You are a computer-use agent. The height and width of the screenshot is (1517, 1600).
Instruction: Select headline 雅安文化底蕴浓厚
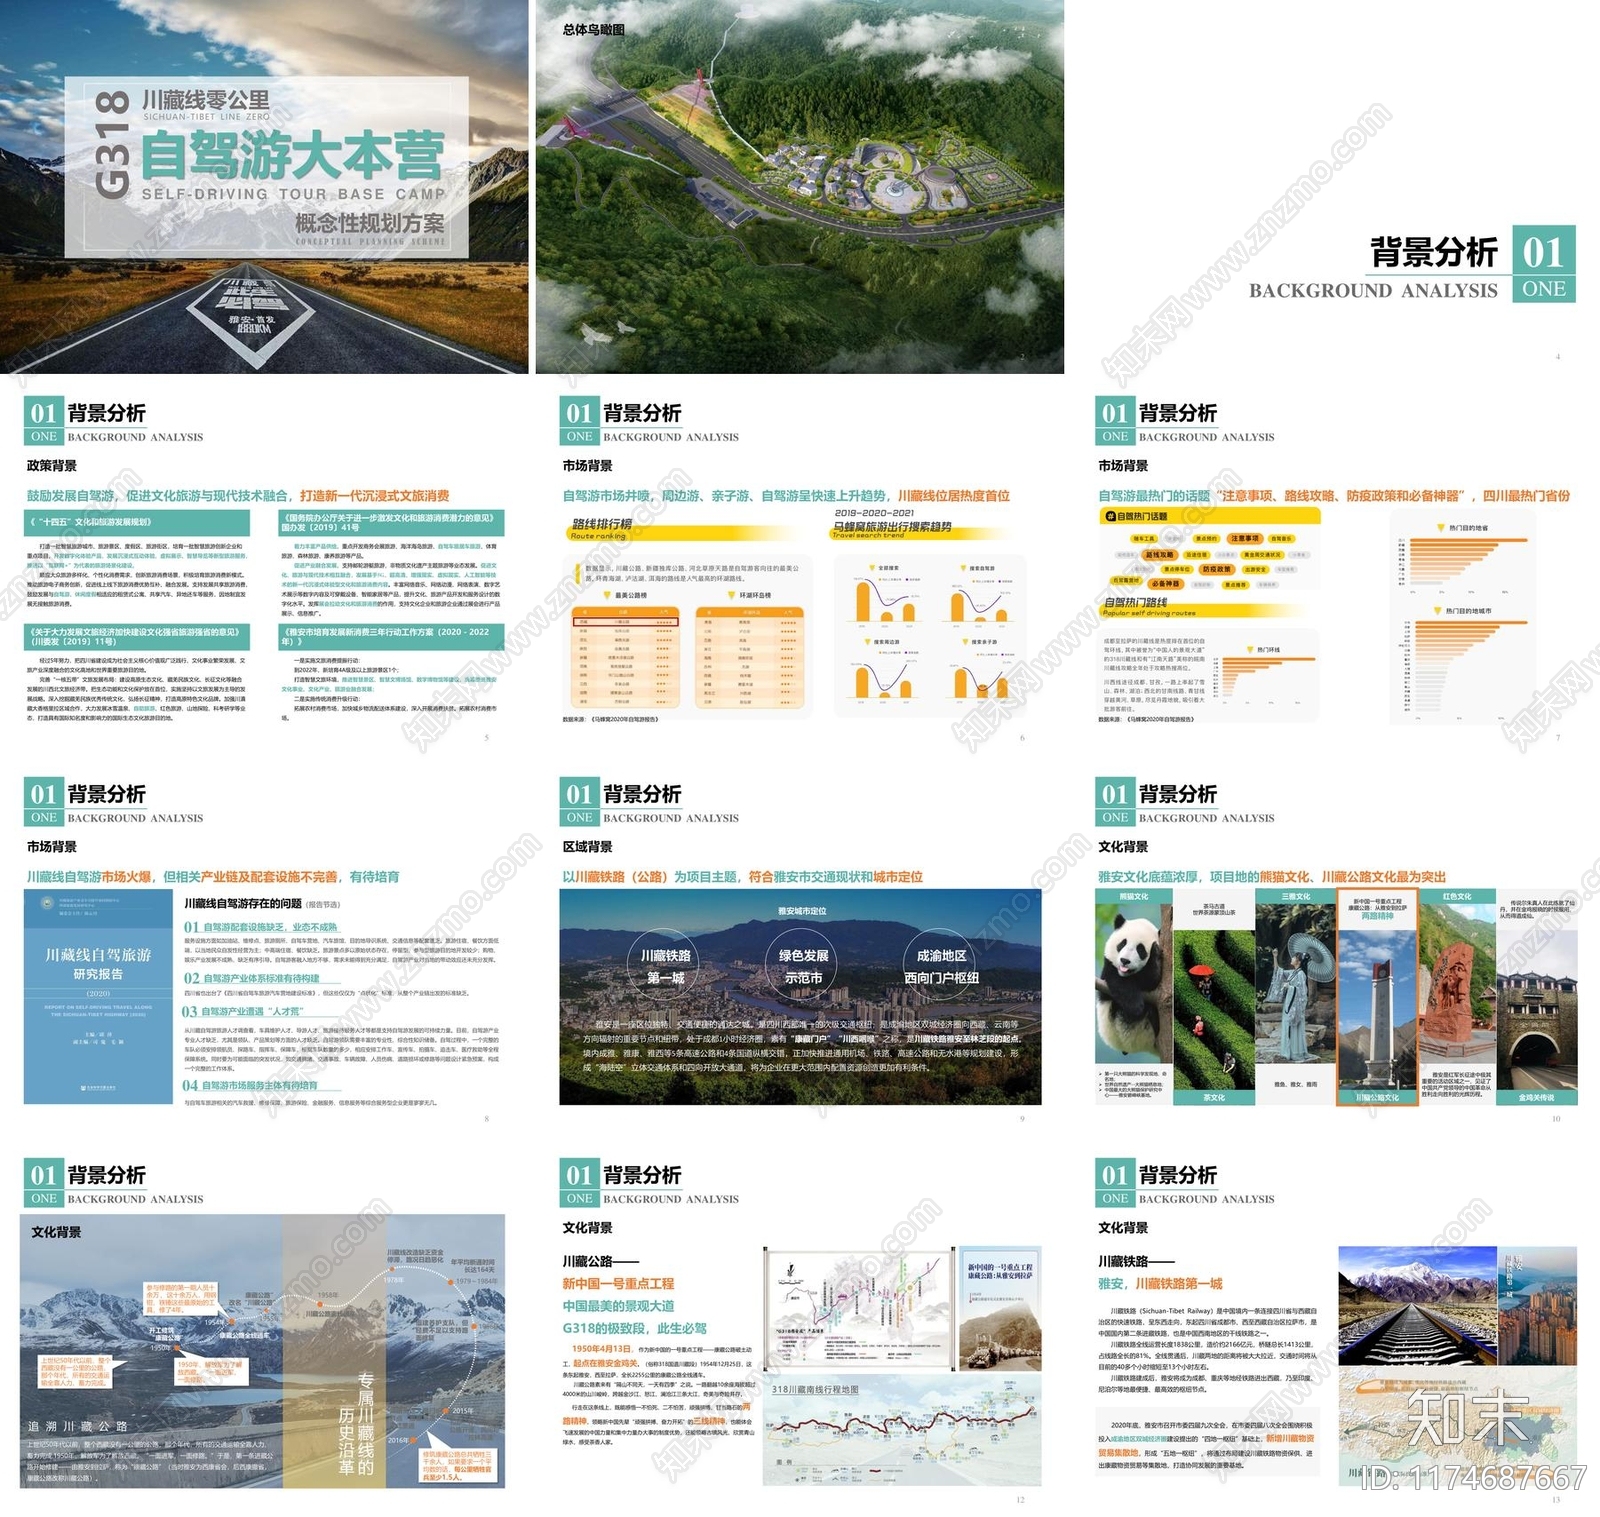[x=1272, y=877]
